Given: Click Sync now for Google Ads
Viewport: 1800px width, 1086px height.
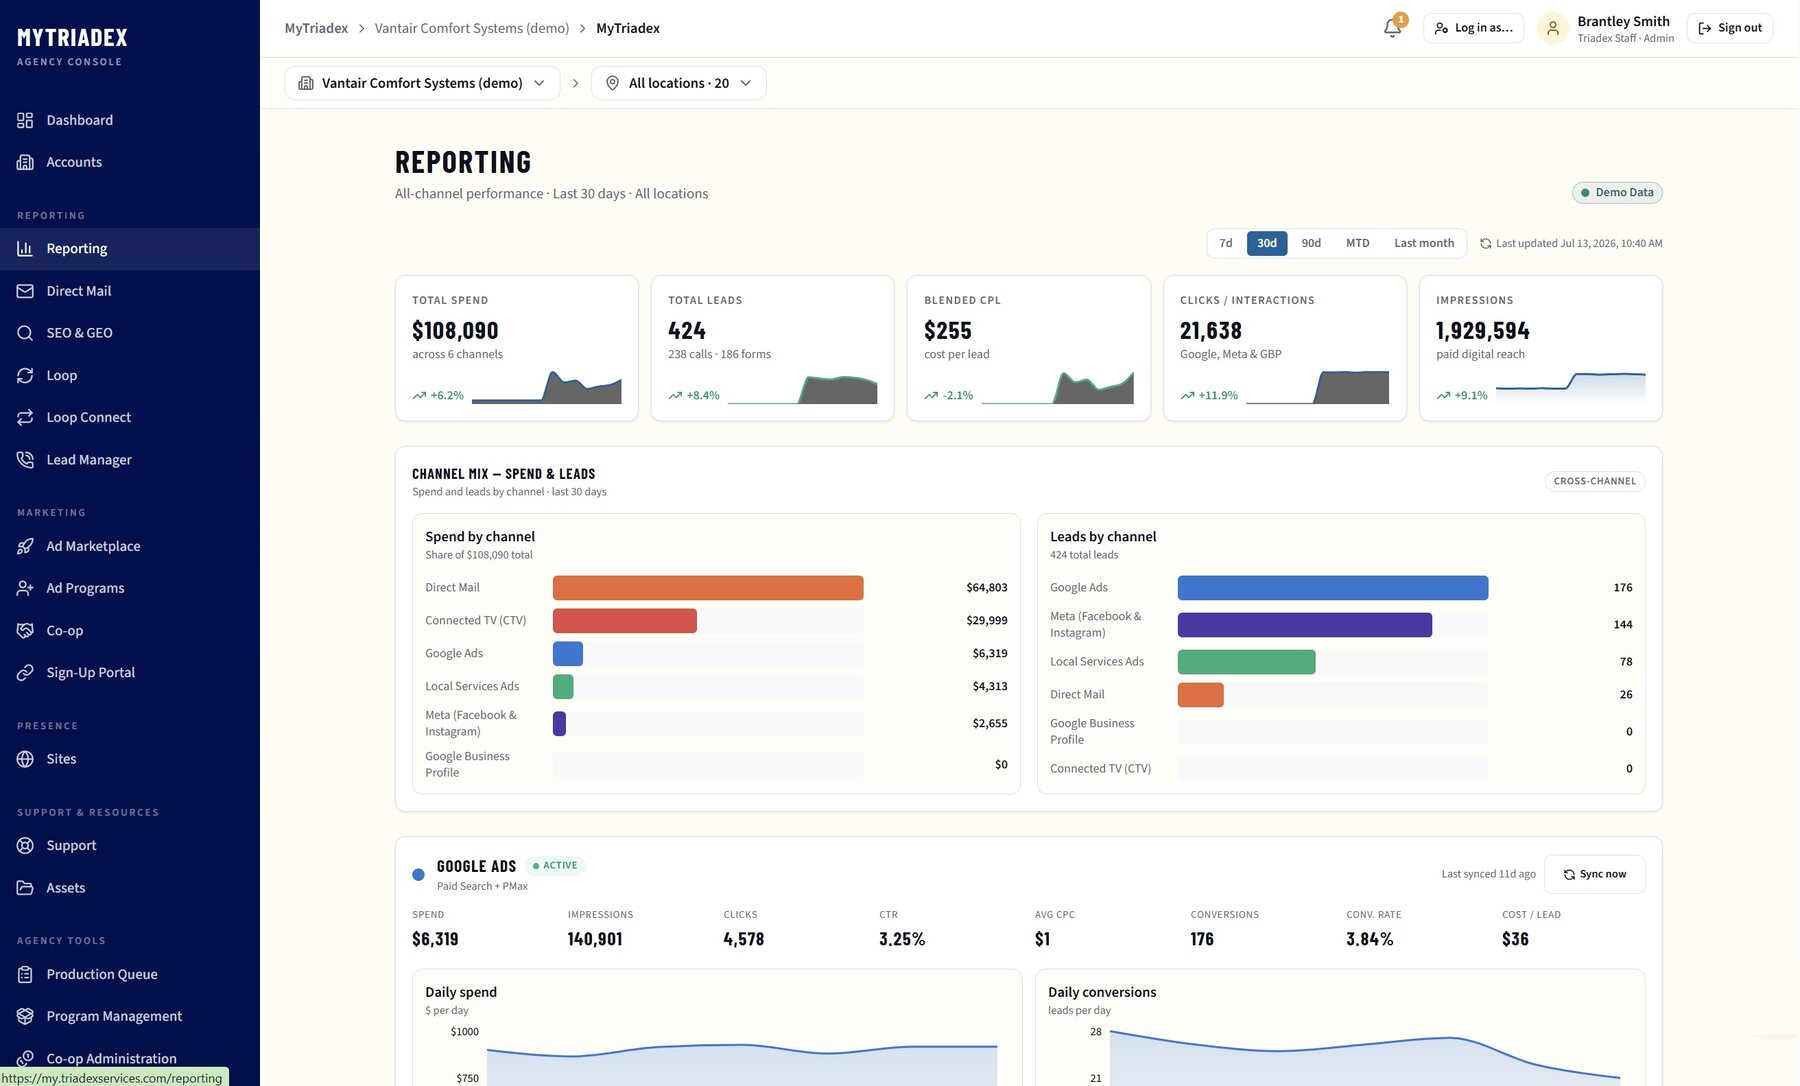Looking at the screenshot, I should tap(1594, 874).
